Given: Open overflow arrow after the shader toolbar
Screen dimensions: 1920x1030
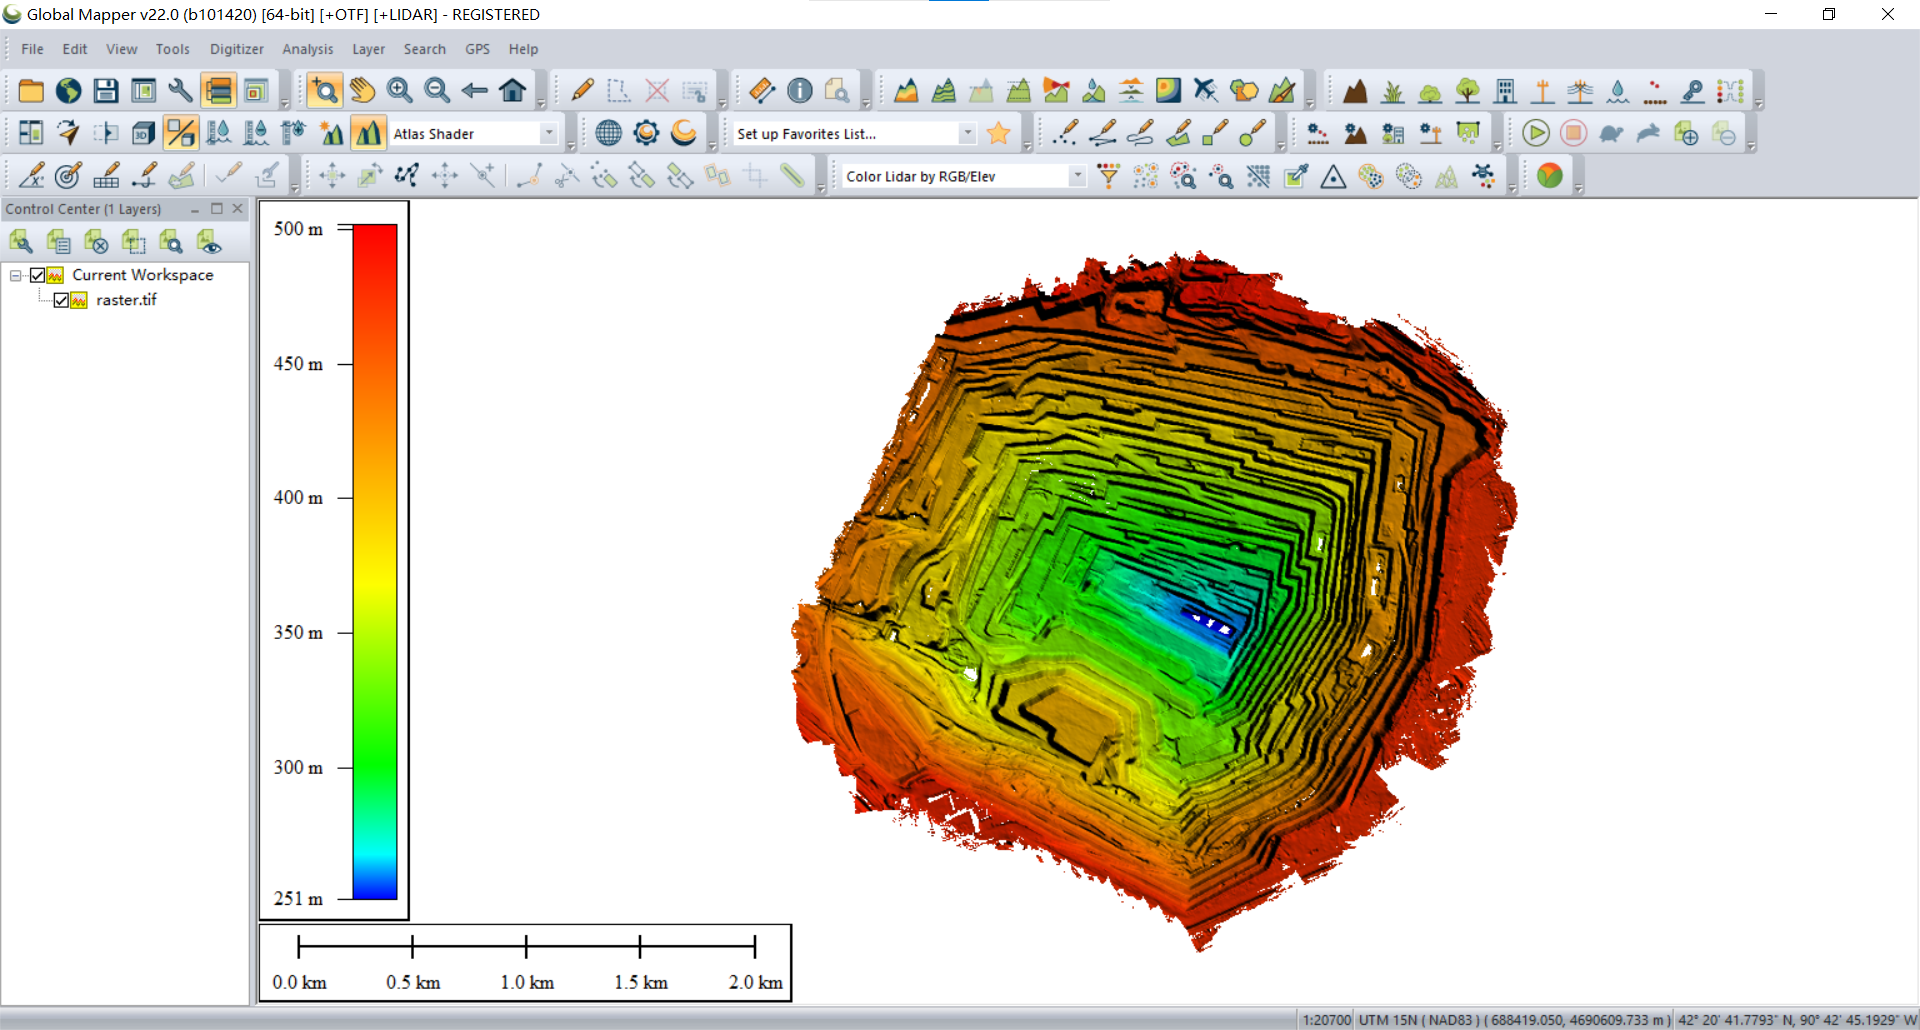Looking at the screenshot, I should (x=571, y=146).
